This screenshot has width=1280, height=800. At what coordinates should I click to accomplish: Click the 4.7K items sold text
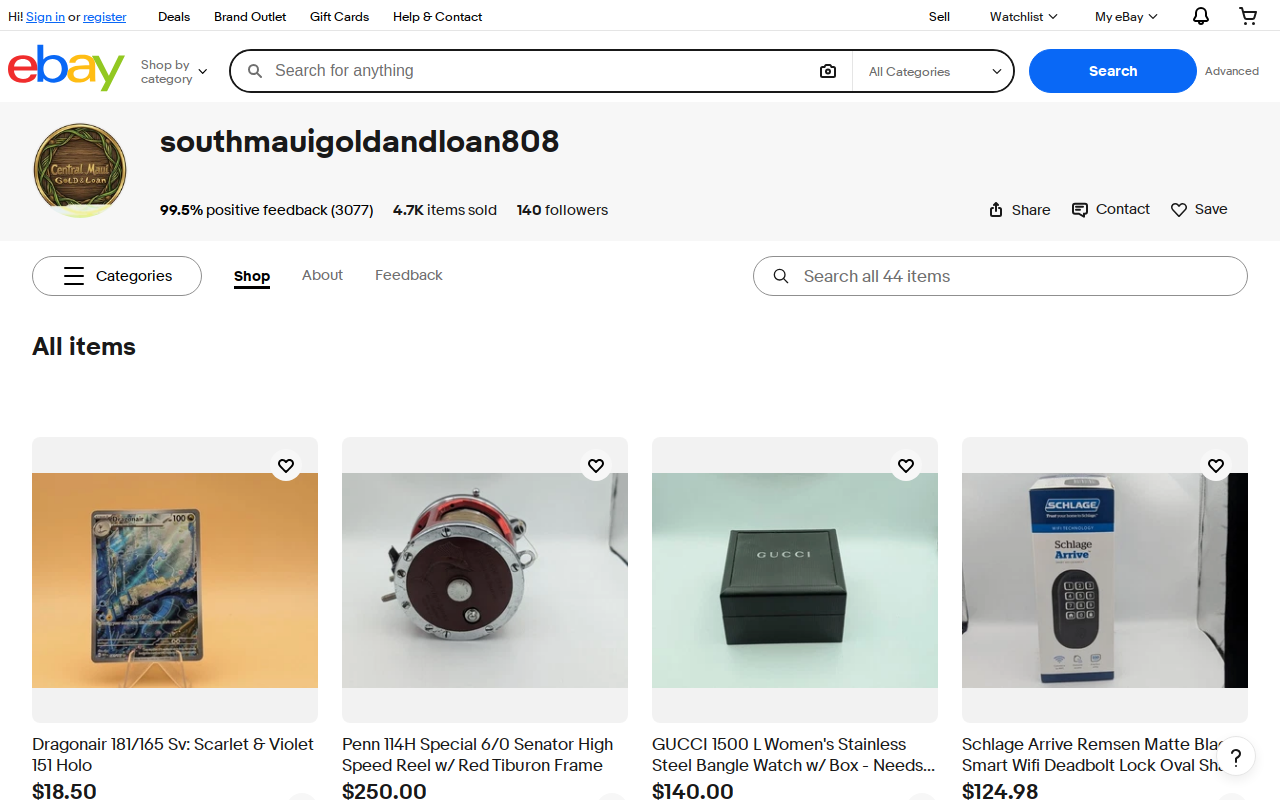pyautogui.click(x=445, y=210)
